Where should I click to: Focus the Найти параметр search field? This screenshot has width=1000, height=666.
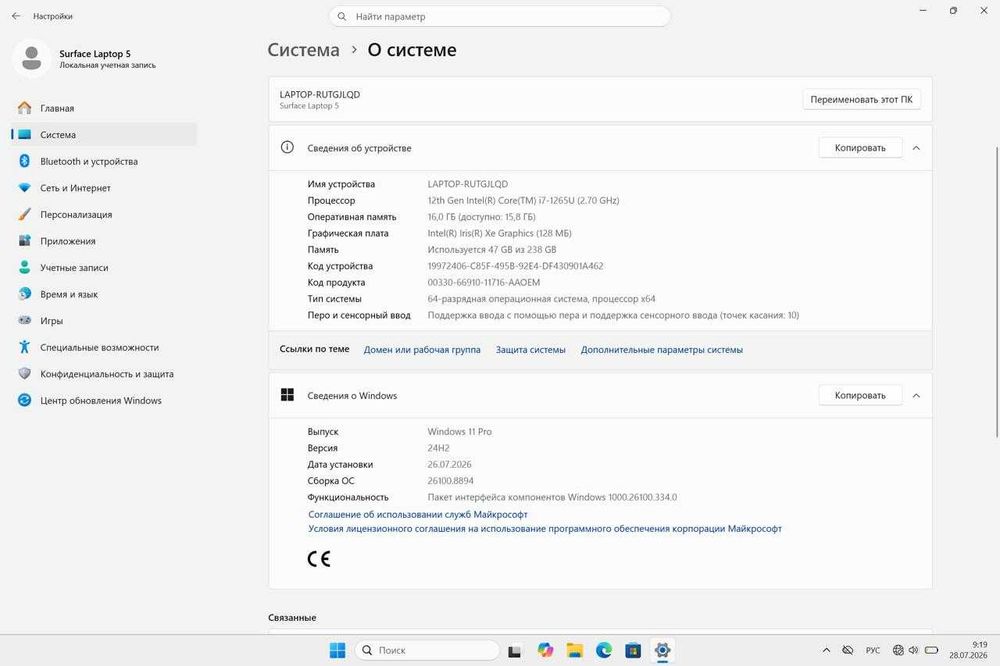[x=499, y=16]
